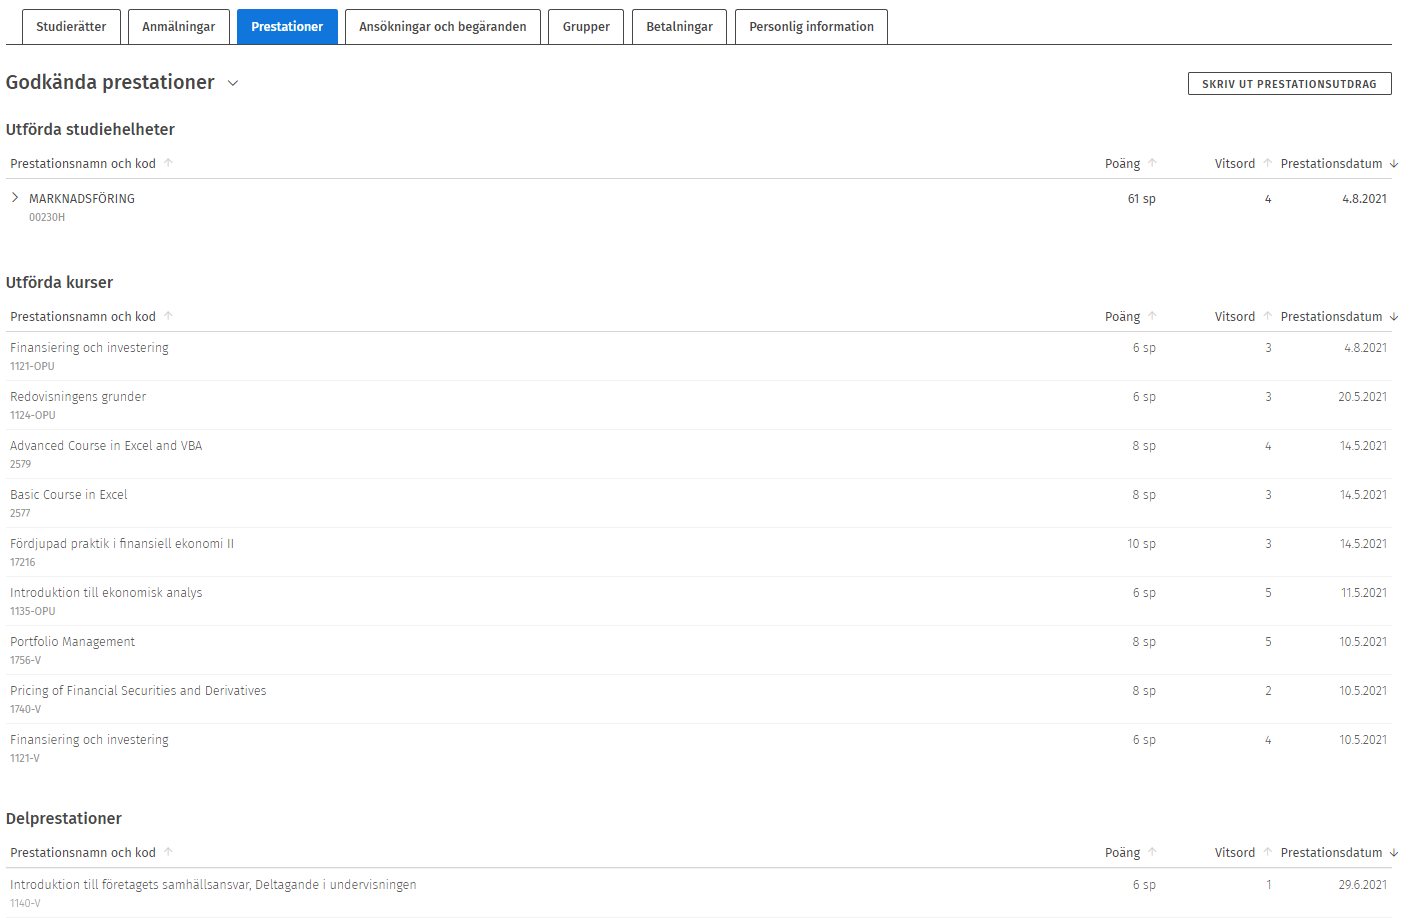Sort Utförda kurser by Prestationsdatum arrow
The image size is (1419, 918).
pyautogui.click(x=1393, y=317)
